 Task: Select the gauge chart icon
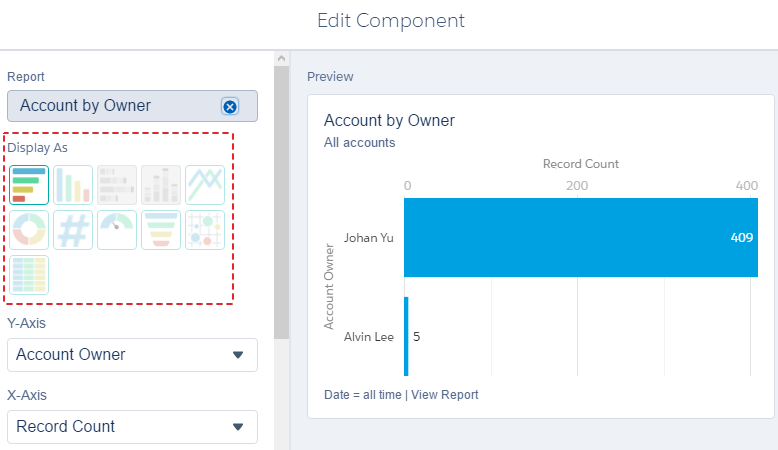(x=117, y=230)
